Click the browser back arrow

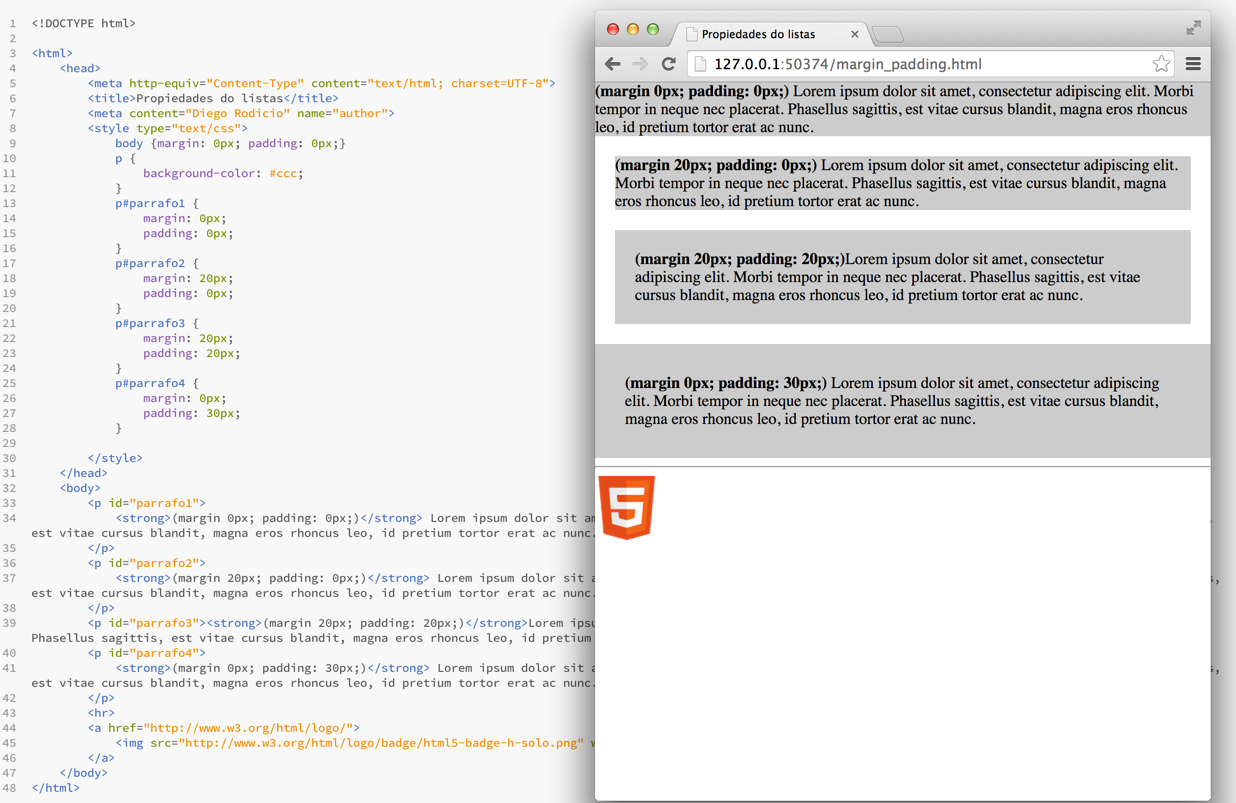613,64
